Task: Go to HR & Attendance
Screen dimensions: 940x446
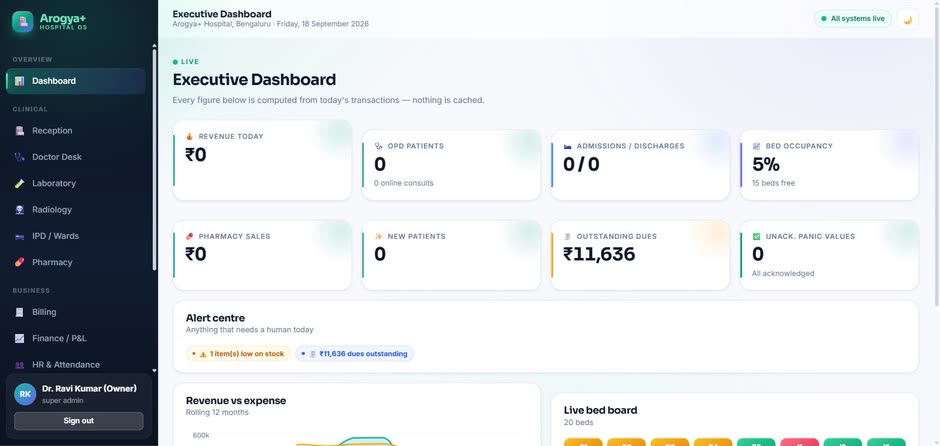Action: 76,364
